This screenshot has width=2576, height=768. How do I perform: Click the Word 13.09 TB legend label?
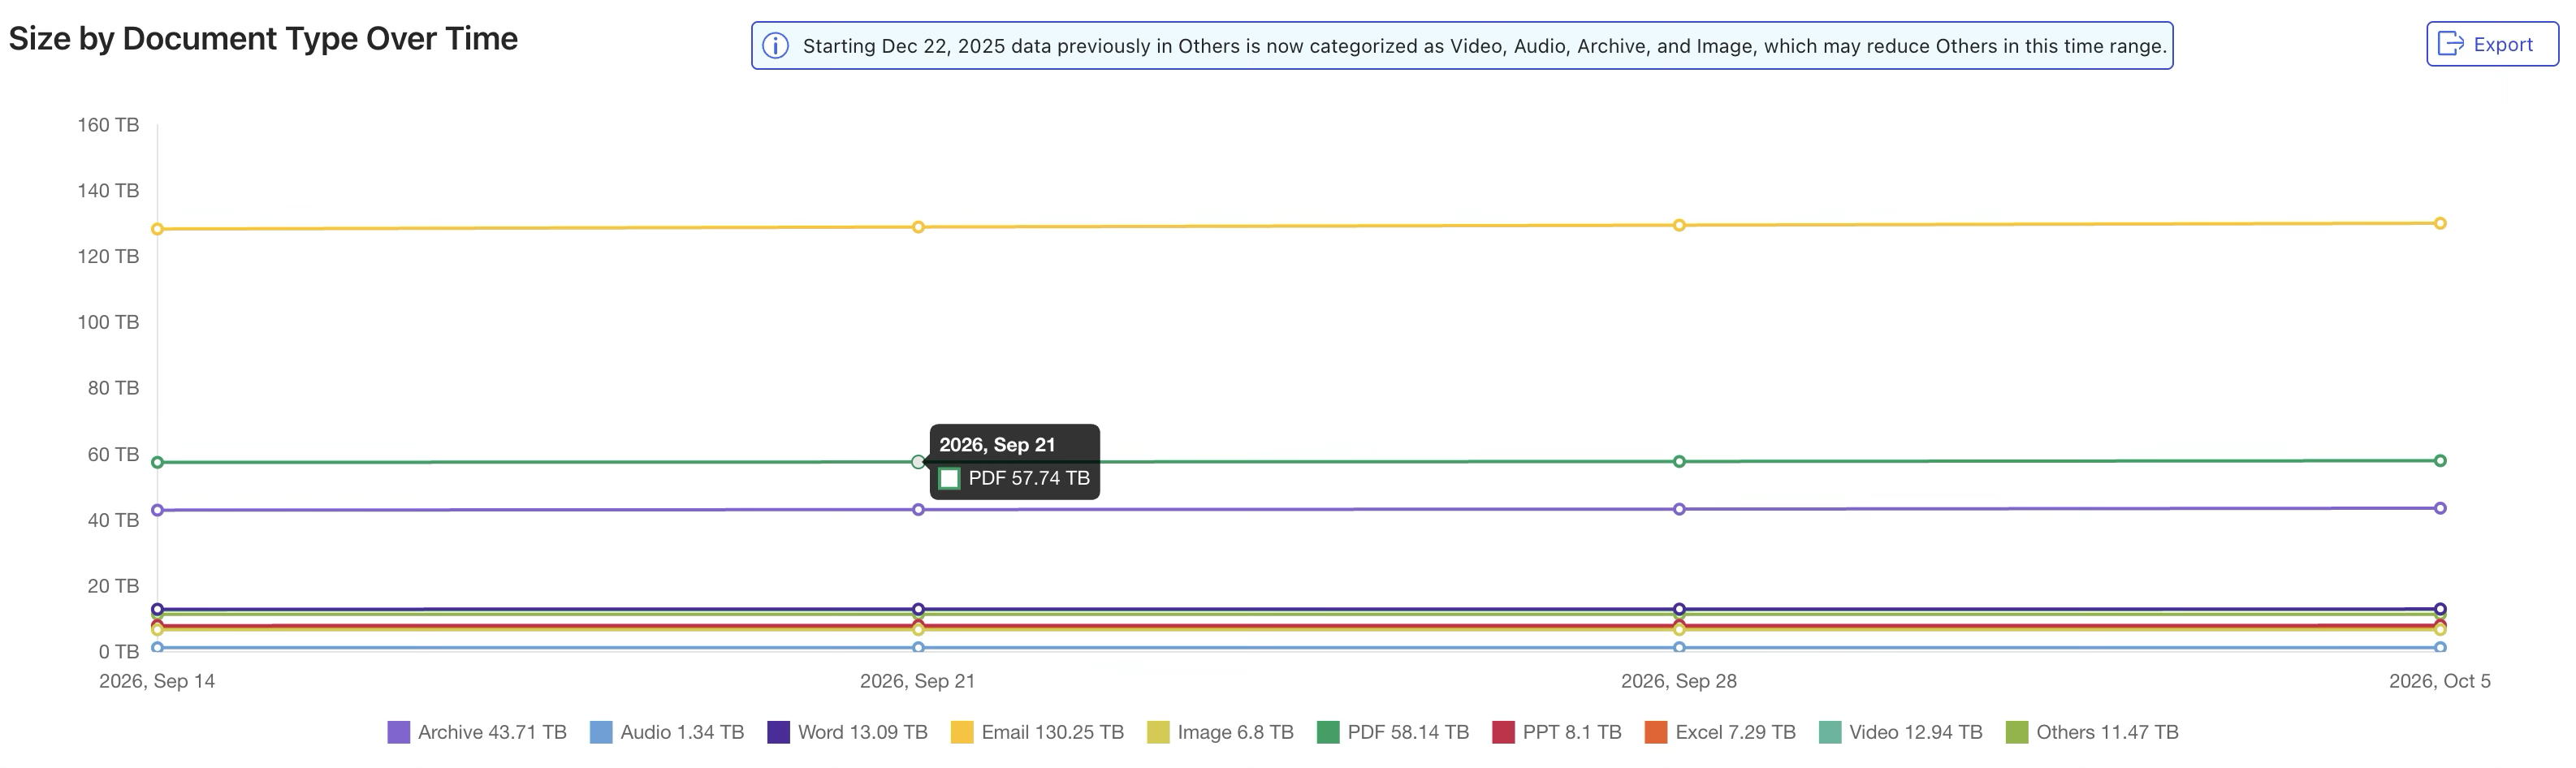pyautogui.click(x=862, y=732)
